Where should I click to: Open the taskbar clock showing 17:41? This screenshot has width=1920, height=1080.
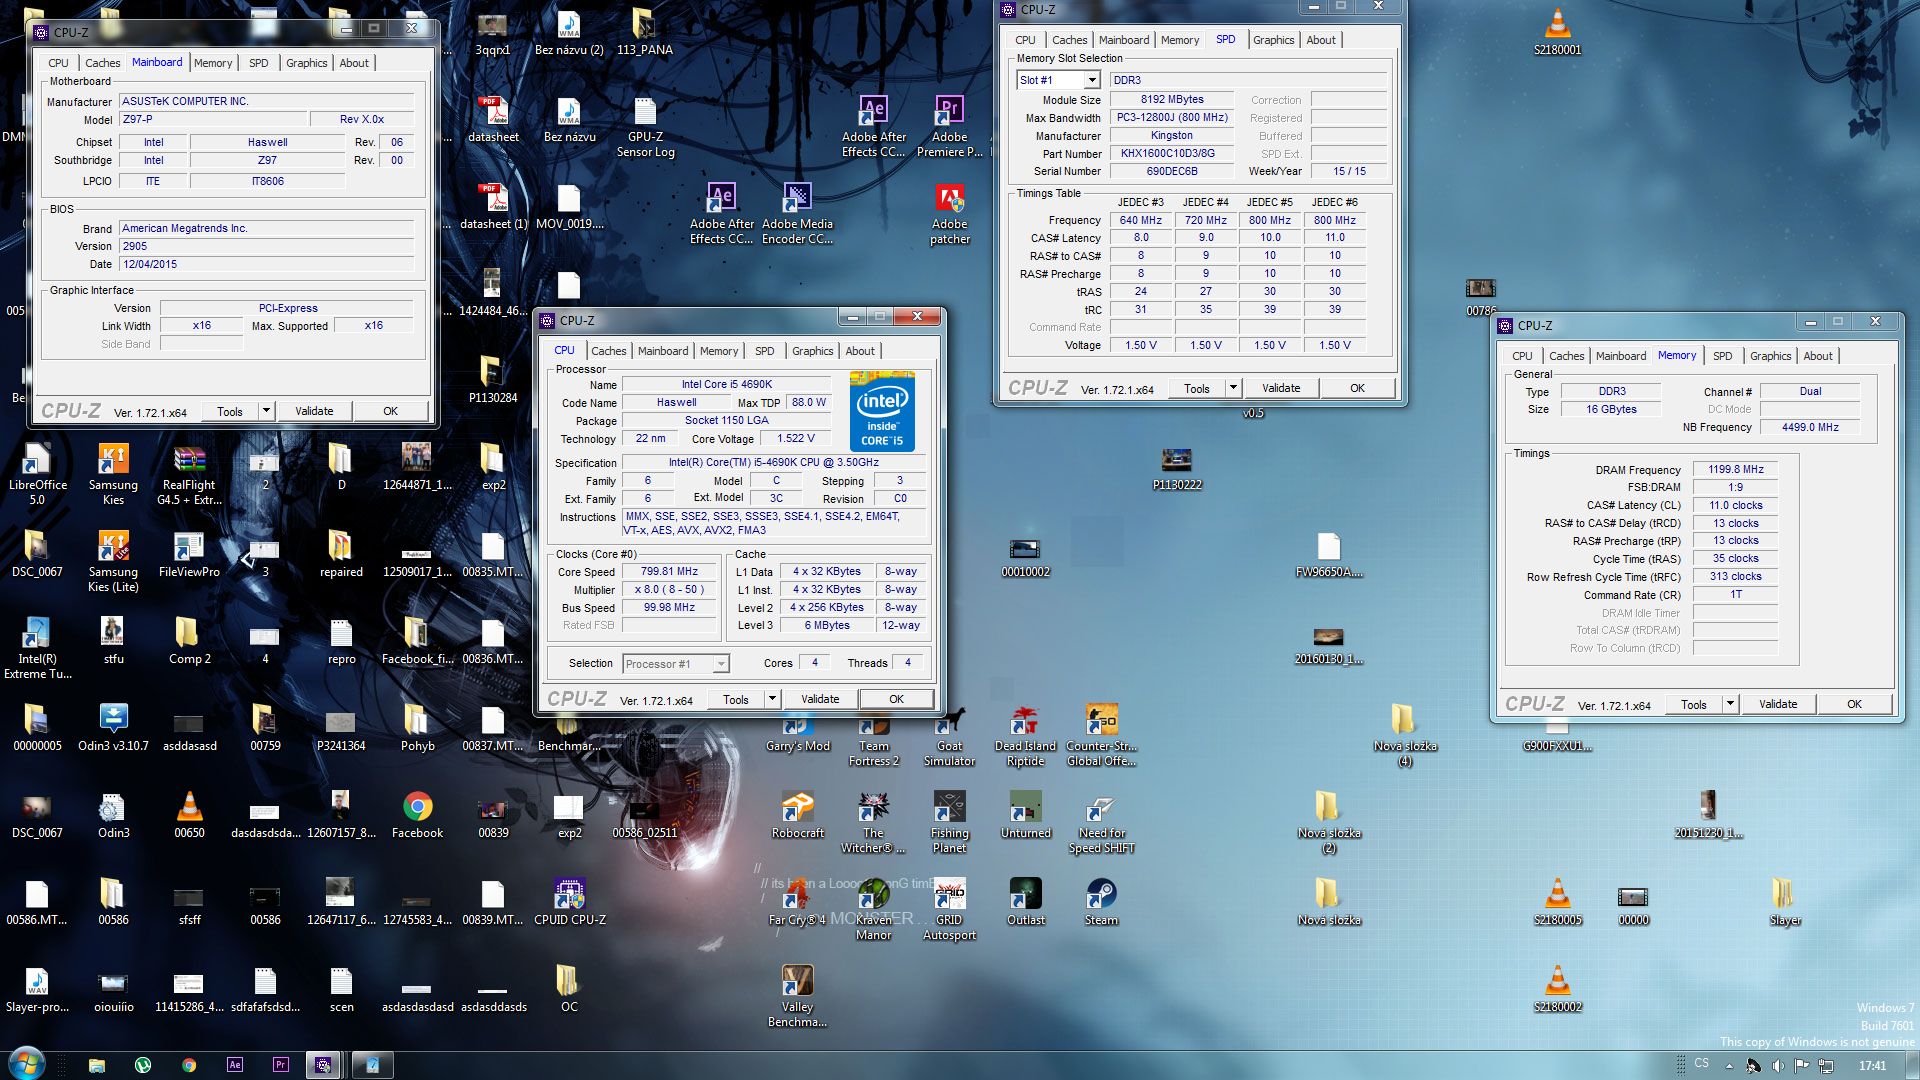tap(1872, 1066)
